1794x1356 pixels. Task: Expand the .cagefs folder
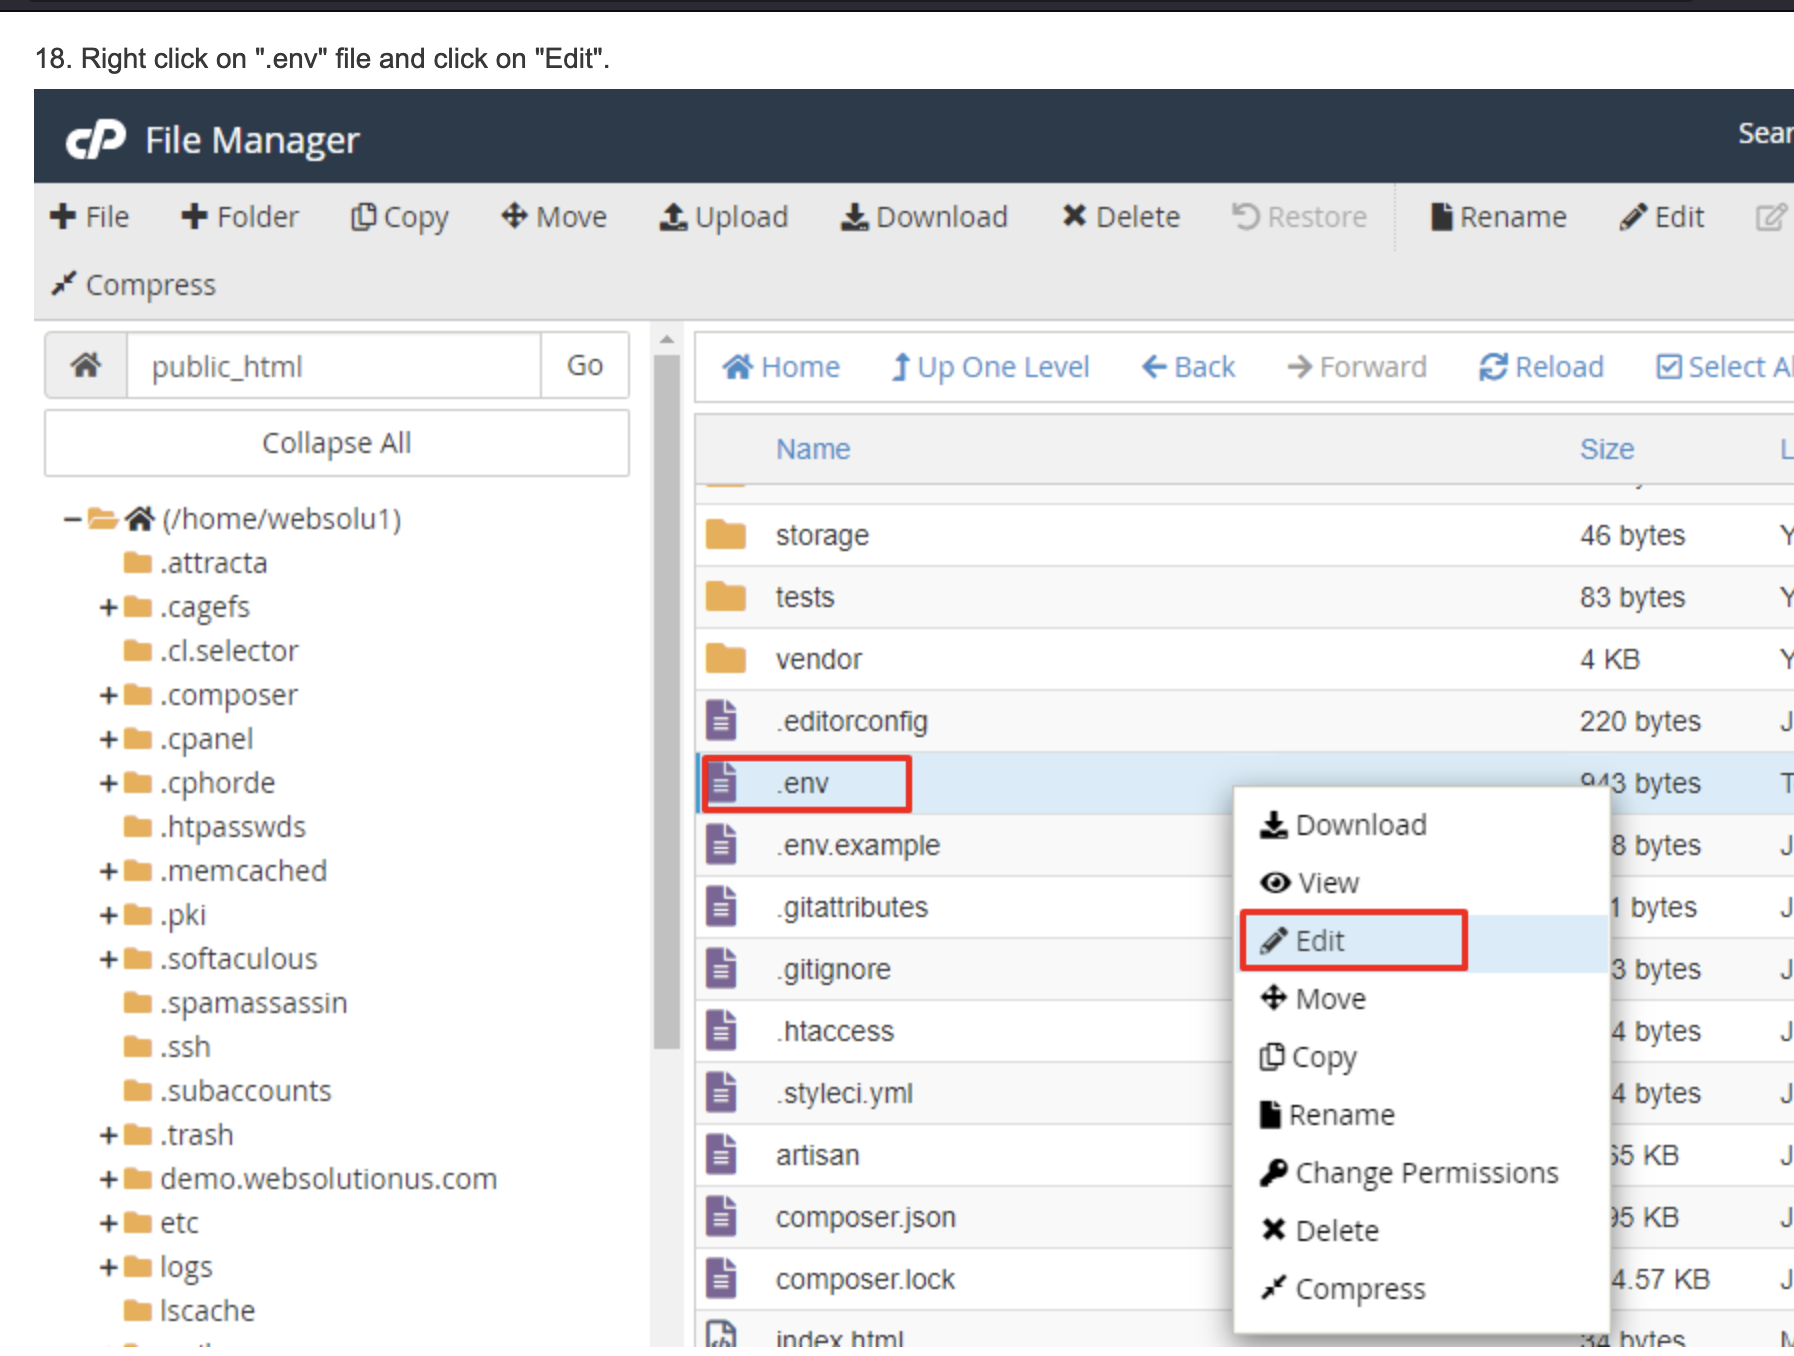pos(109,607)
